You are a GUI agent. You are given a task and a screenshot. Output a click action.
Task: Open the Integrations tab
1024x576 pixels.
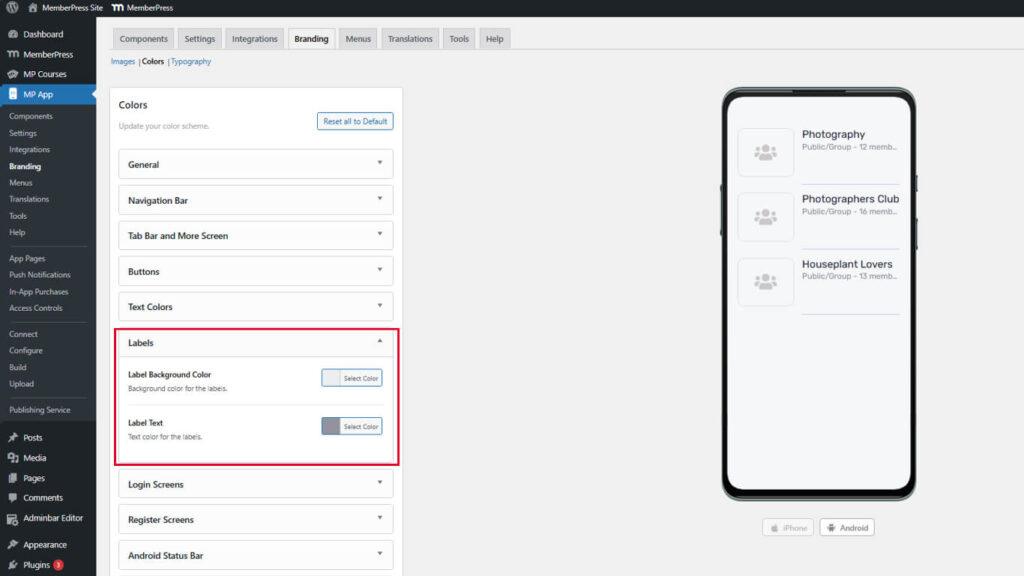pos(254,39)
